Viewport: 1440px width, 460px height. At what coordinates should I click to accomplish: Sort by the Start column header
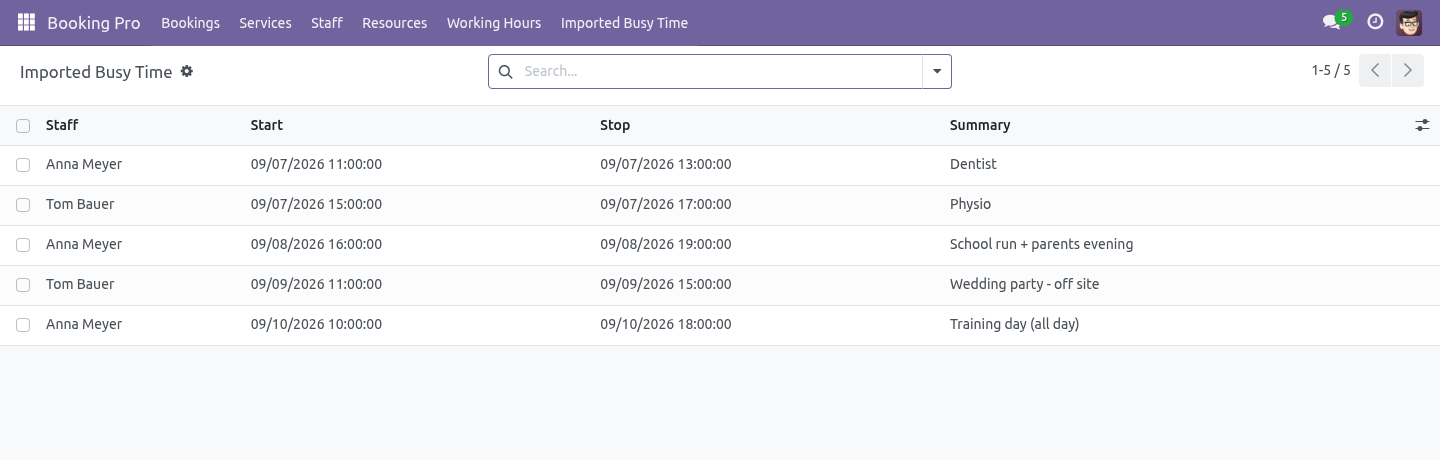[267, 125]
